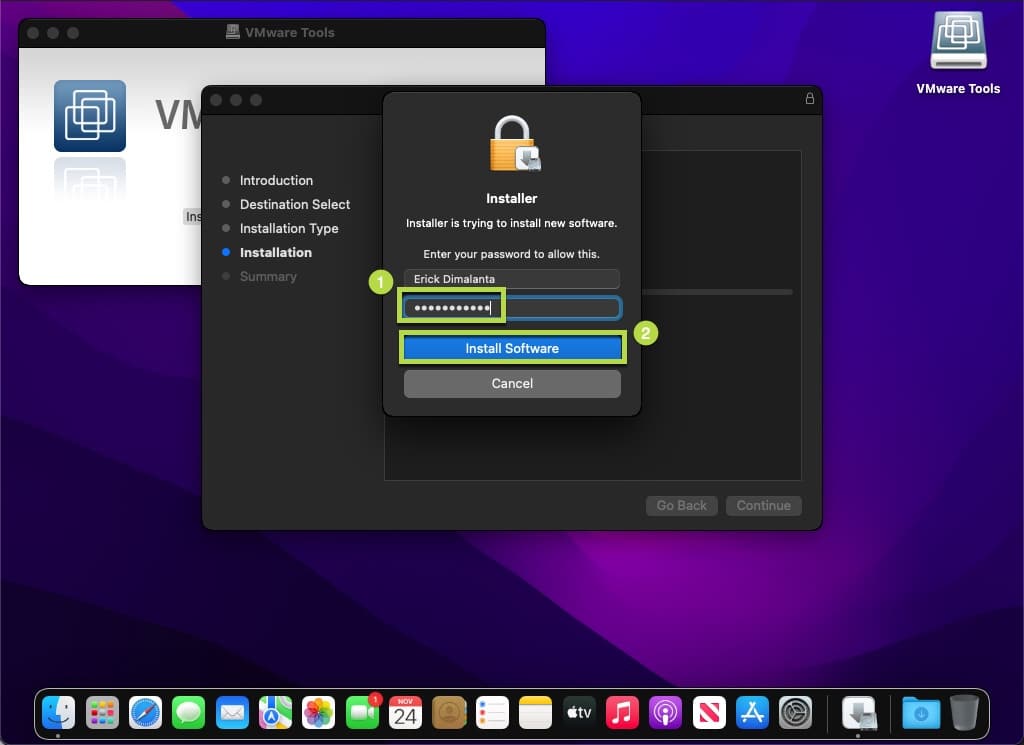Viewport: 1024px width, 745px height.
Task: Open Calendar showing Nov 24
Action: coord(405,712)
